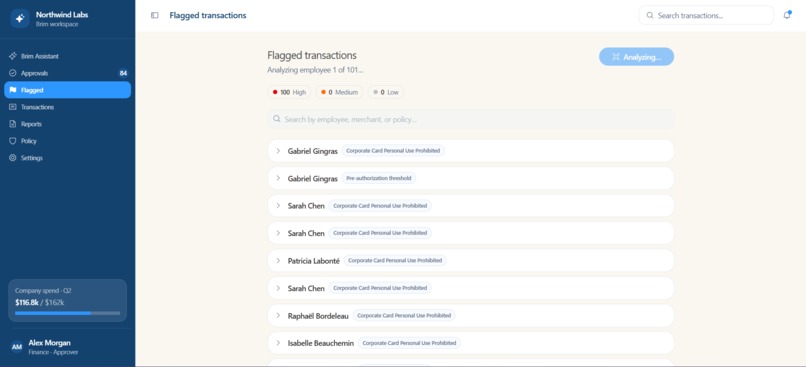Click the company spend Q2 progress bar
Screen dimensions: 806x367
[x=67, y=313]
